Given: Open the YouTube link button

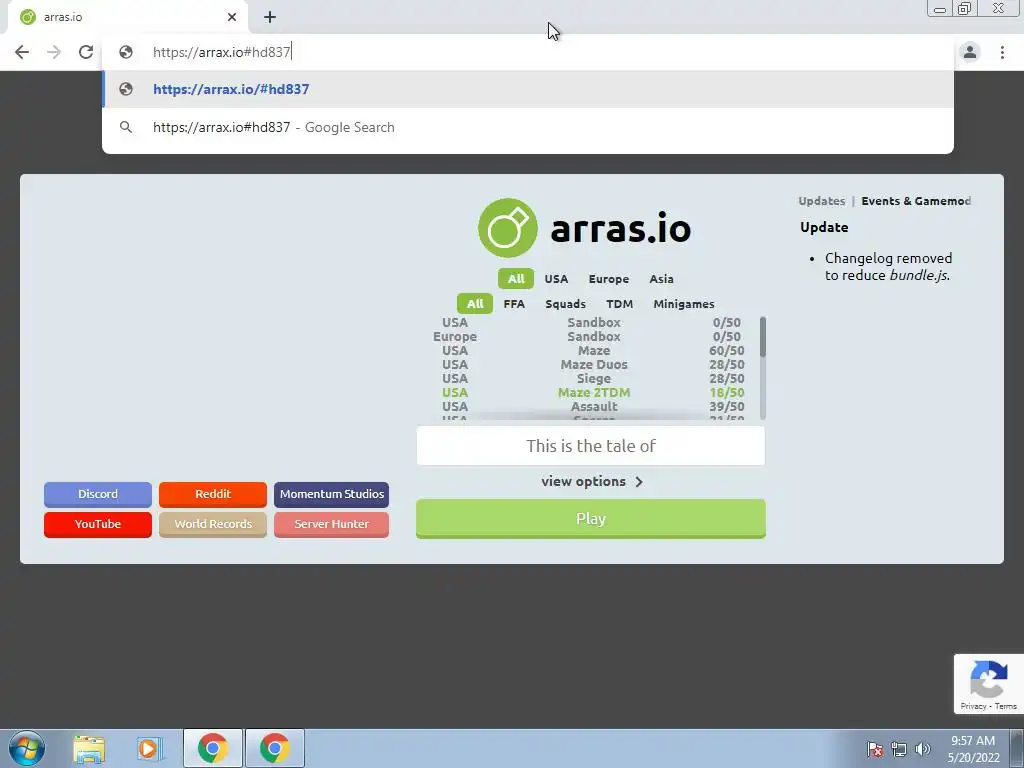Looking at the screenshot, I should coord(98,524).
